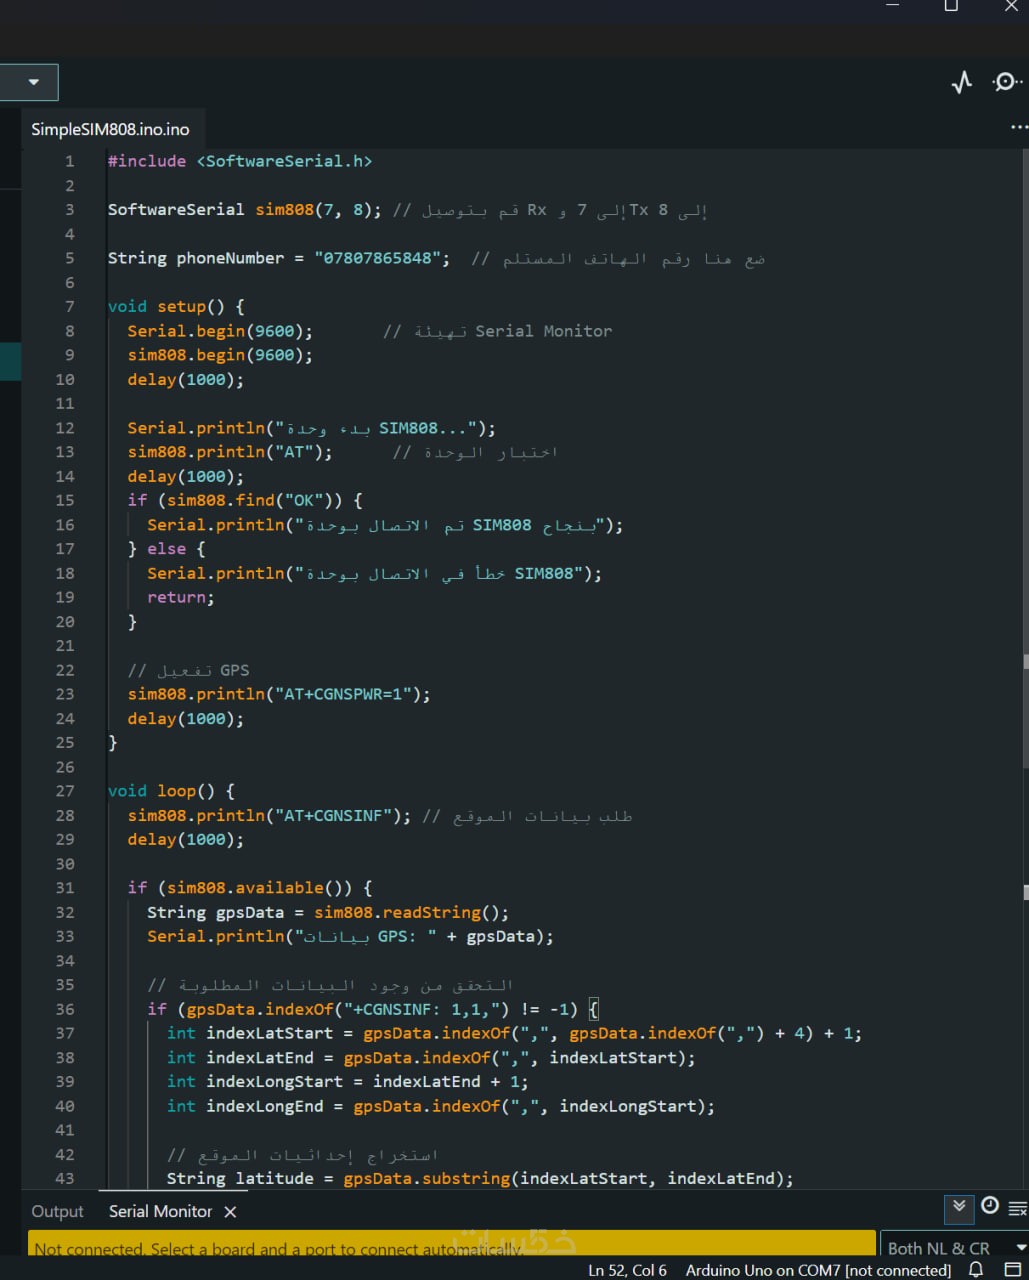The image size is (1029, 1280).
Task: Click the "+CGNSINF: 1,1," condition line
Action: click(x=373, y=1009)
